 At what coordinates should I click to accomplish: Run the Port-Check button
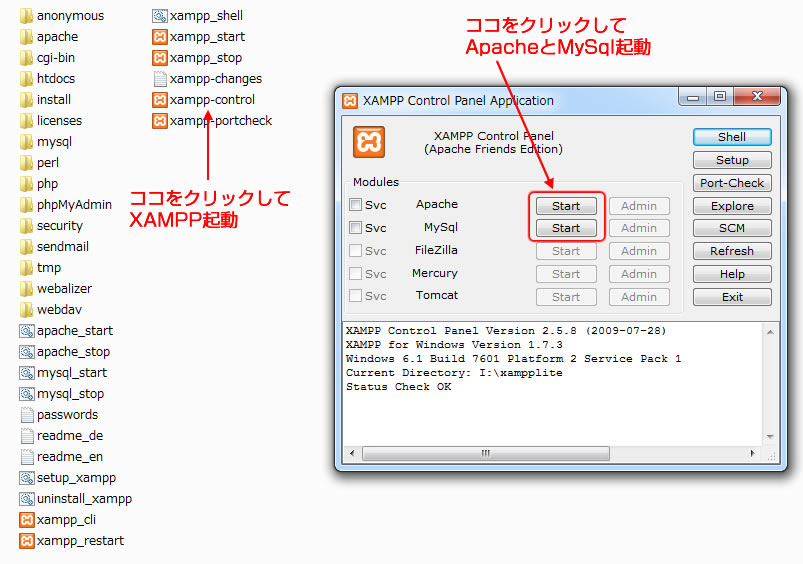click(732, 183)
